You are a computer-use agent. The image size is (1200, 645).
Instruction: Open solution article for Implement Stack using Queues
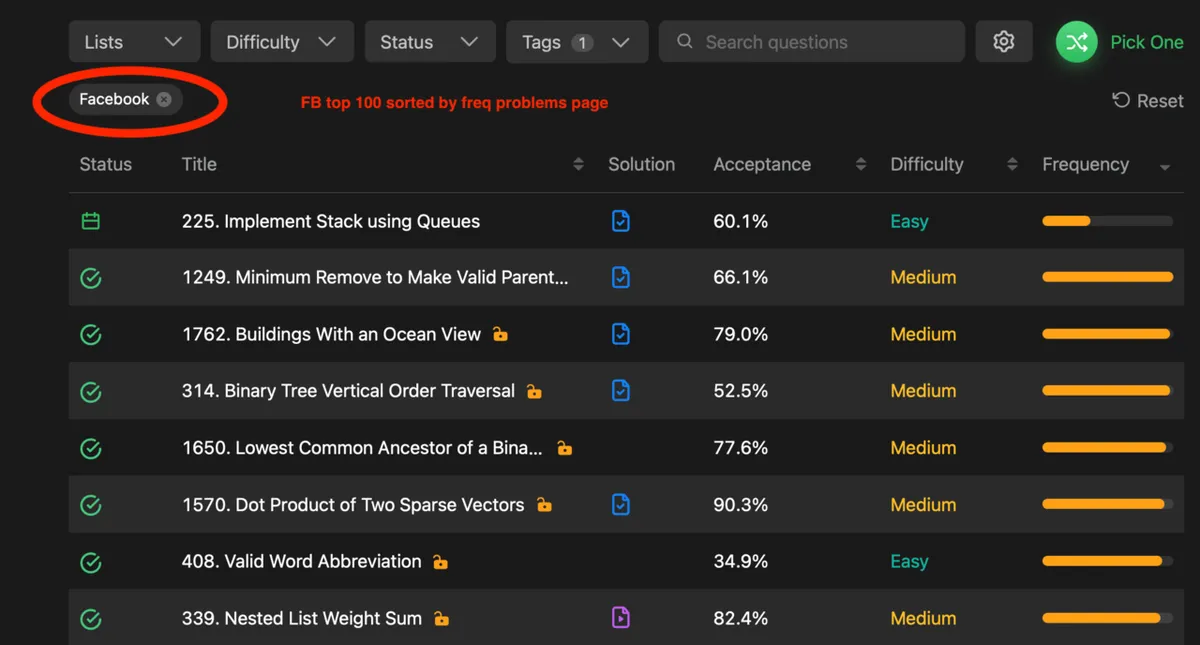(620, 221)
